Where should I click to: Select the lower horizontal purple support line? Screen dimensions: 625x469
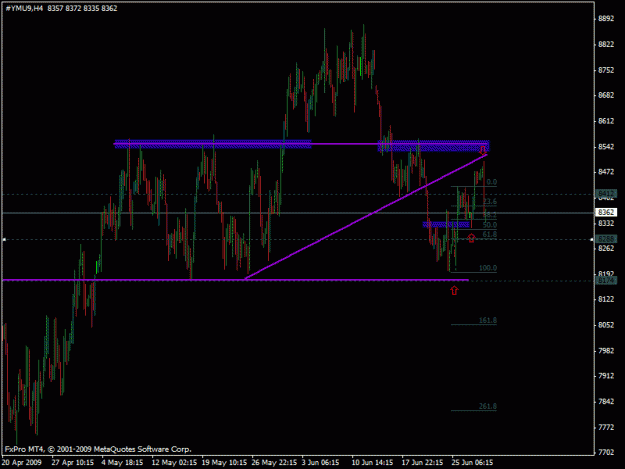235,280
